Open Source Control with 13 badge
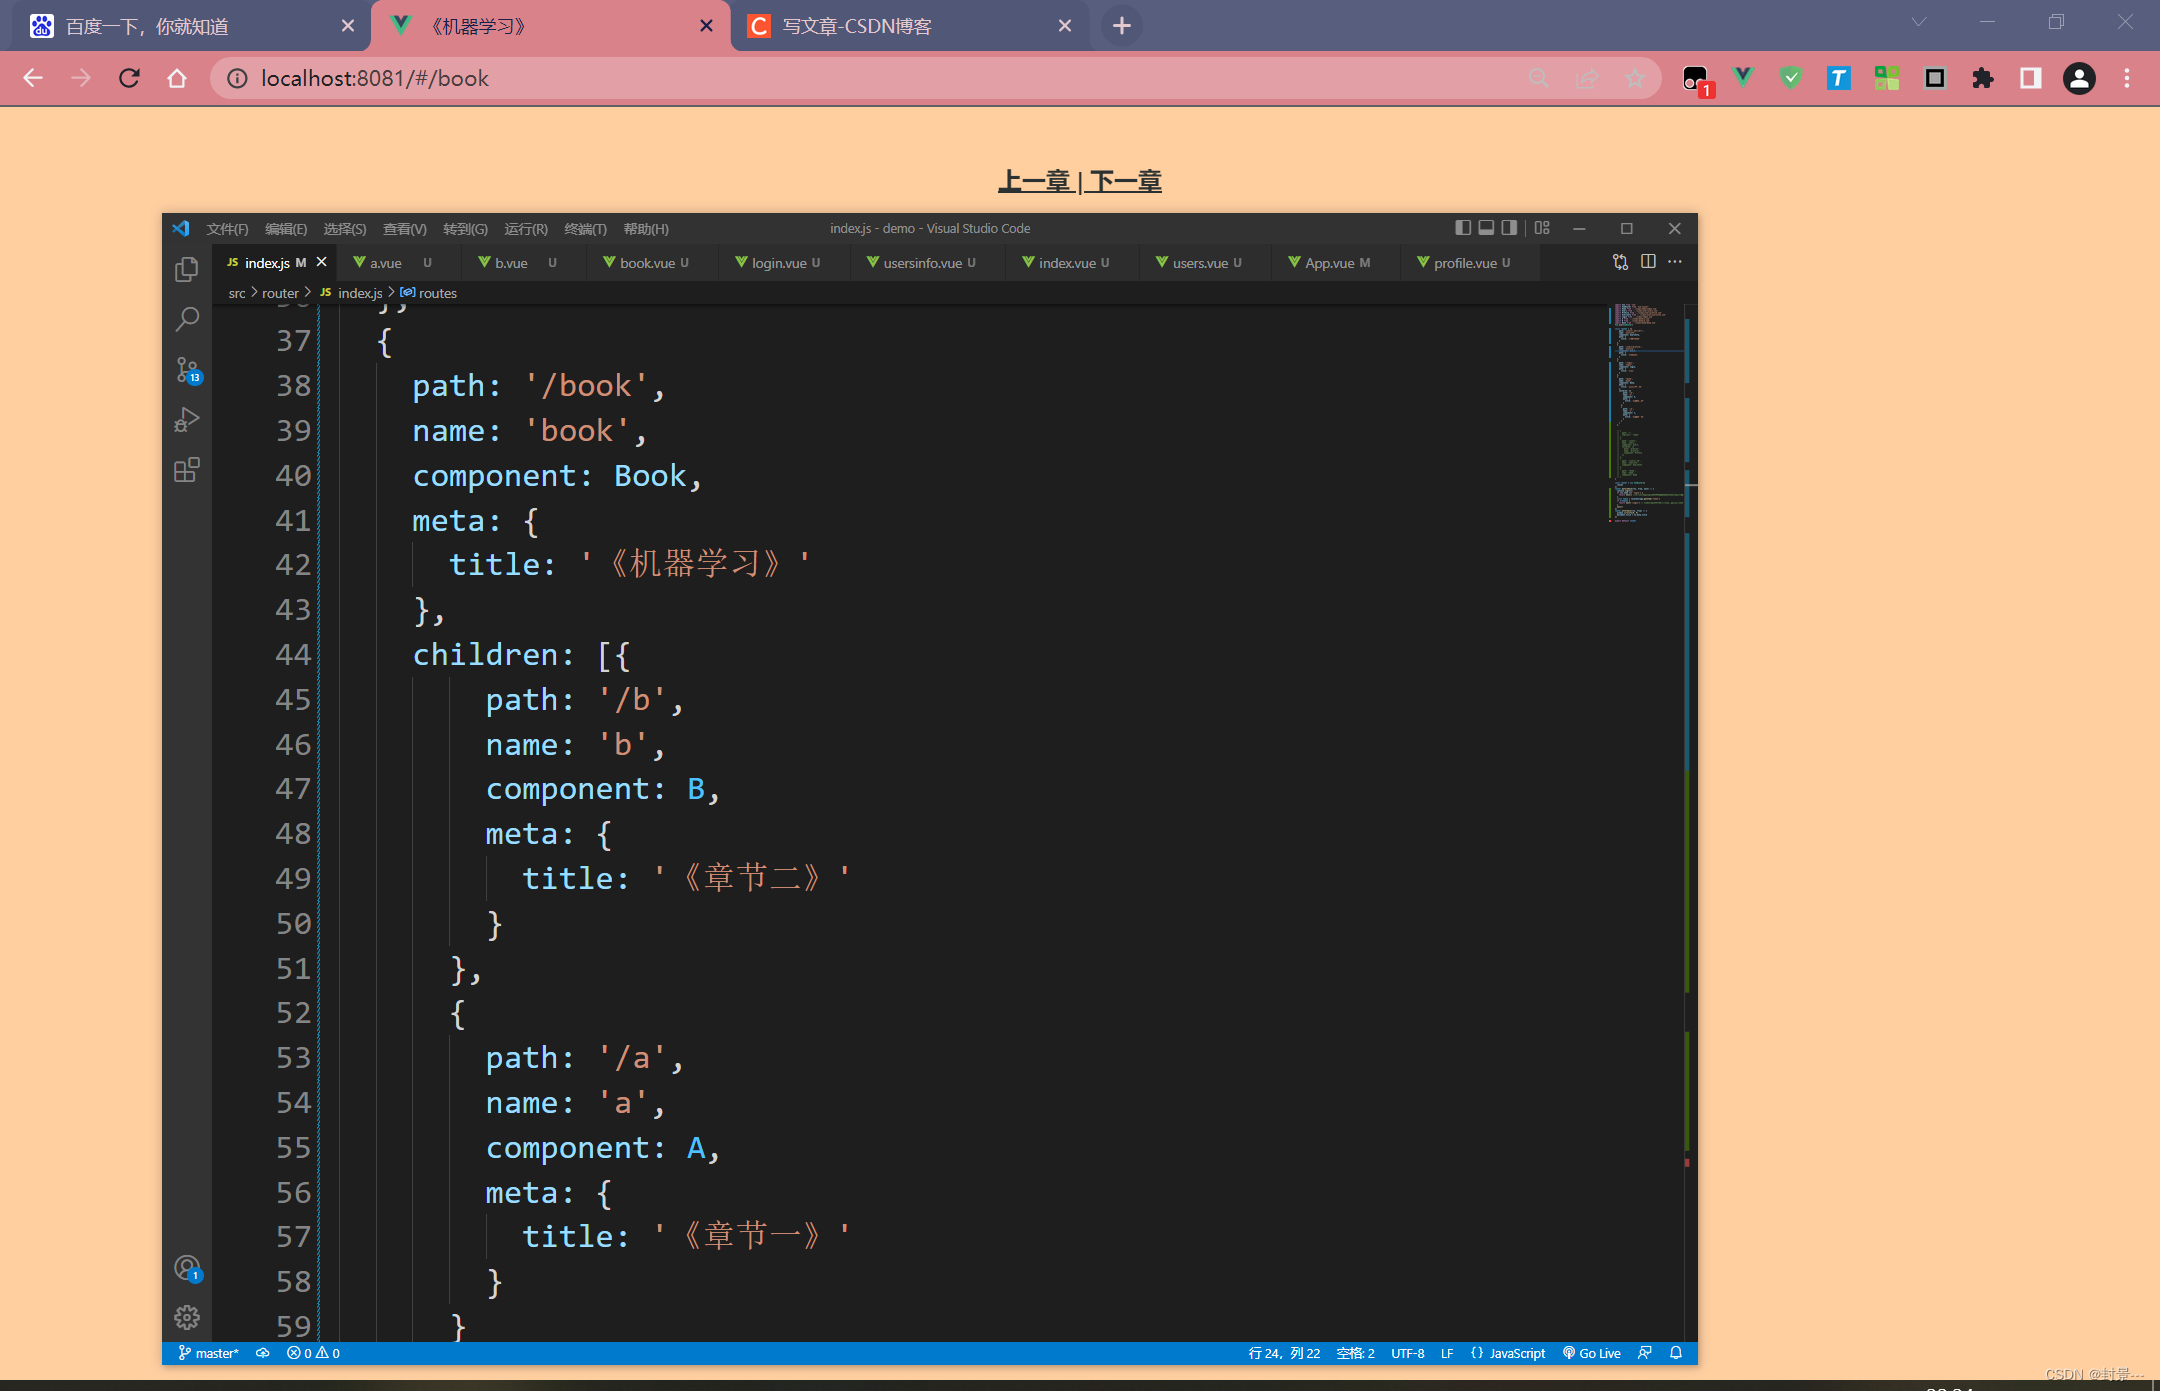Viewport: 2160px width, 1391px height. [187, 370]
